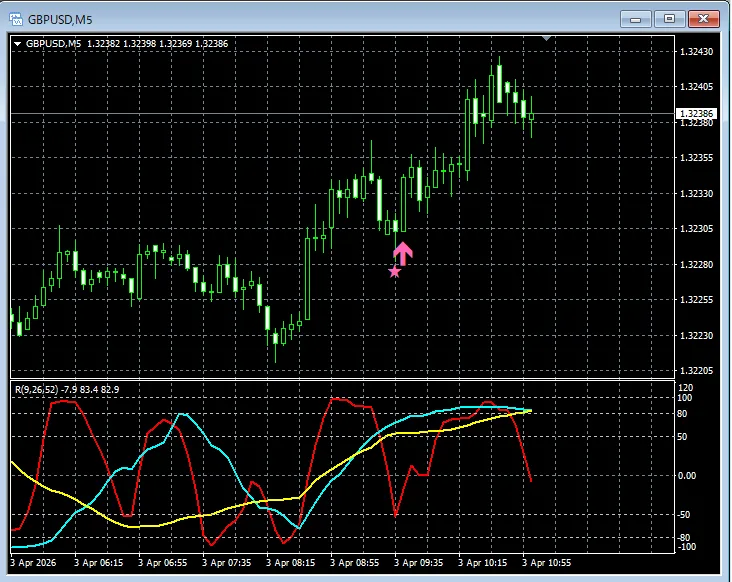Image resolution: width=732 pixels, height=582 pixels.
Task: Click the time label 3 Apr 10:15
Action: (x=482, y=563)
